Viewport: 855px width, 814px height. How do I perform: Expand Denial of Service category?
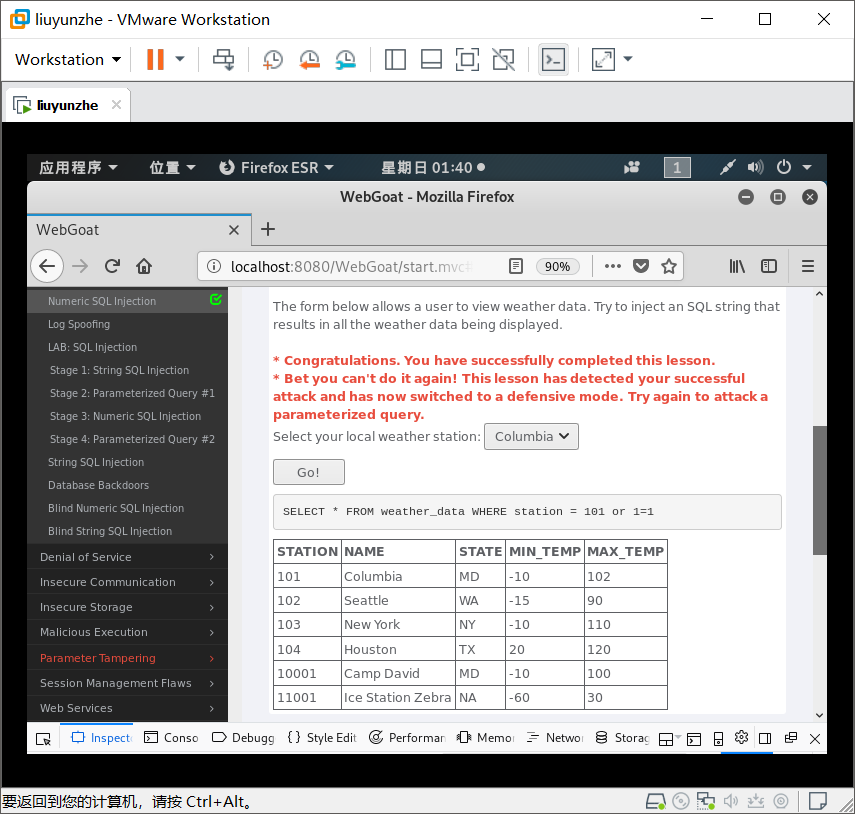point(128,557)
